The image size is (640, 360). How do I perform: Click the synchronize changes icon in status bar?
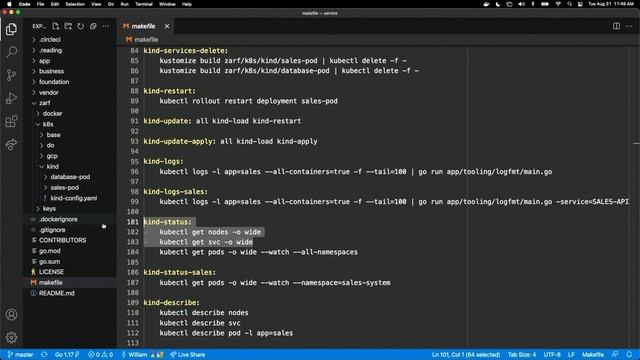tap(44, 355)
